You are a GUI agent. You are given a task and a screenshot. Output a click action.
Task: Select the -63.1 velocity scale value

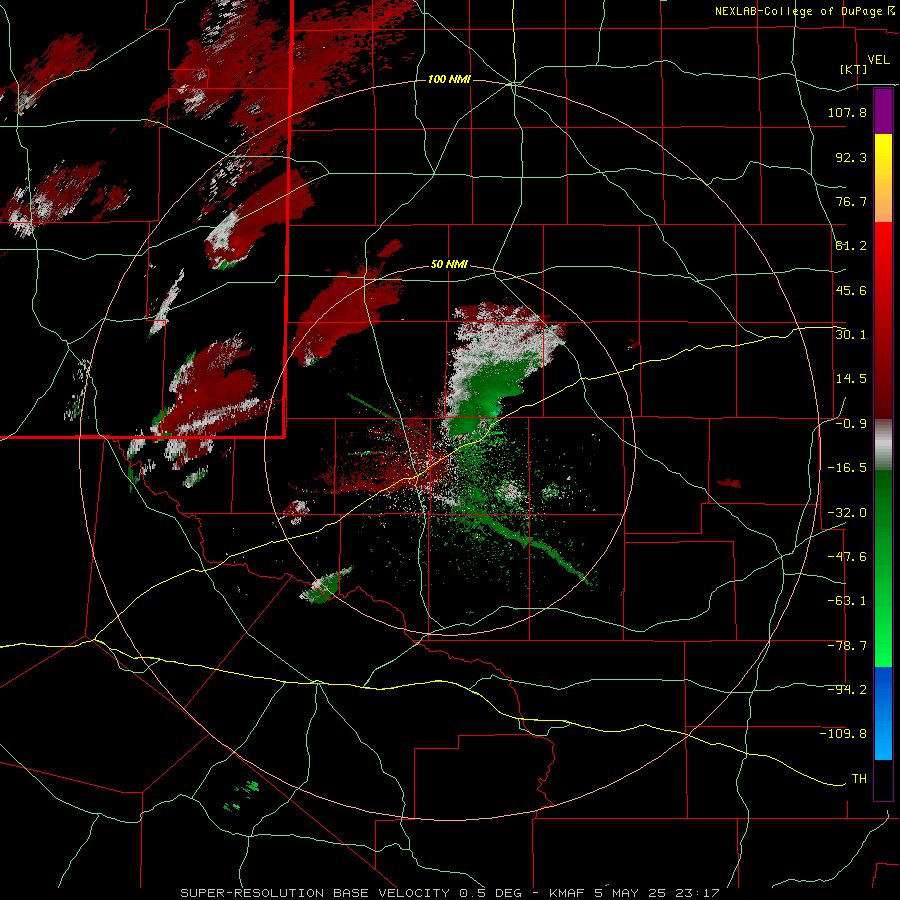click(847, 601)
